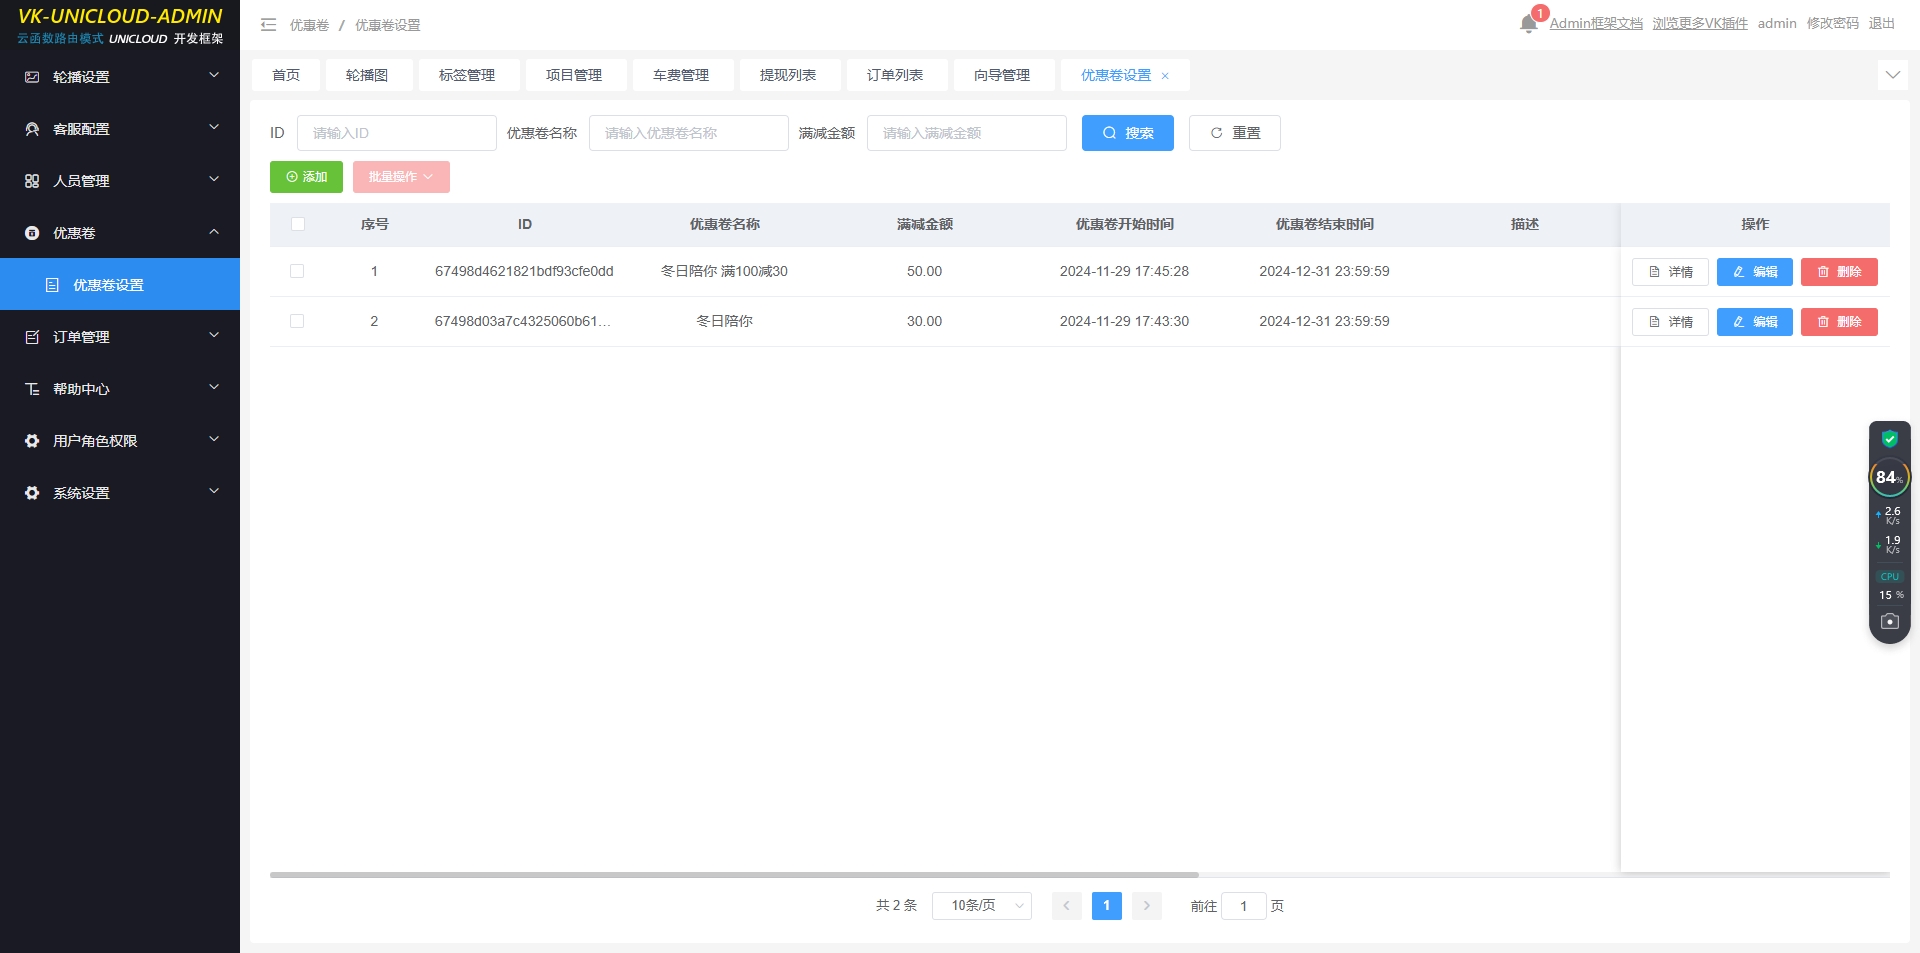Viewport: 1920px width, 953px height.
Task: Focus the ID search input
Action: click(397, 133)
